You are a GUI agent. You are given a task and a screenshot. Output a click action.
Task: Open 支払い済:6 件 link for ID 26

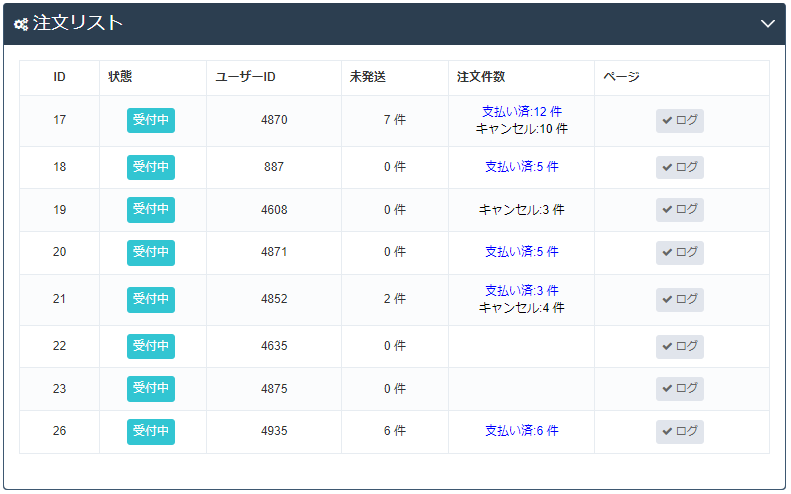coord(521,431)
